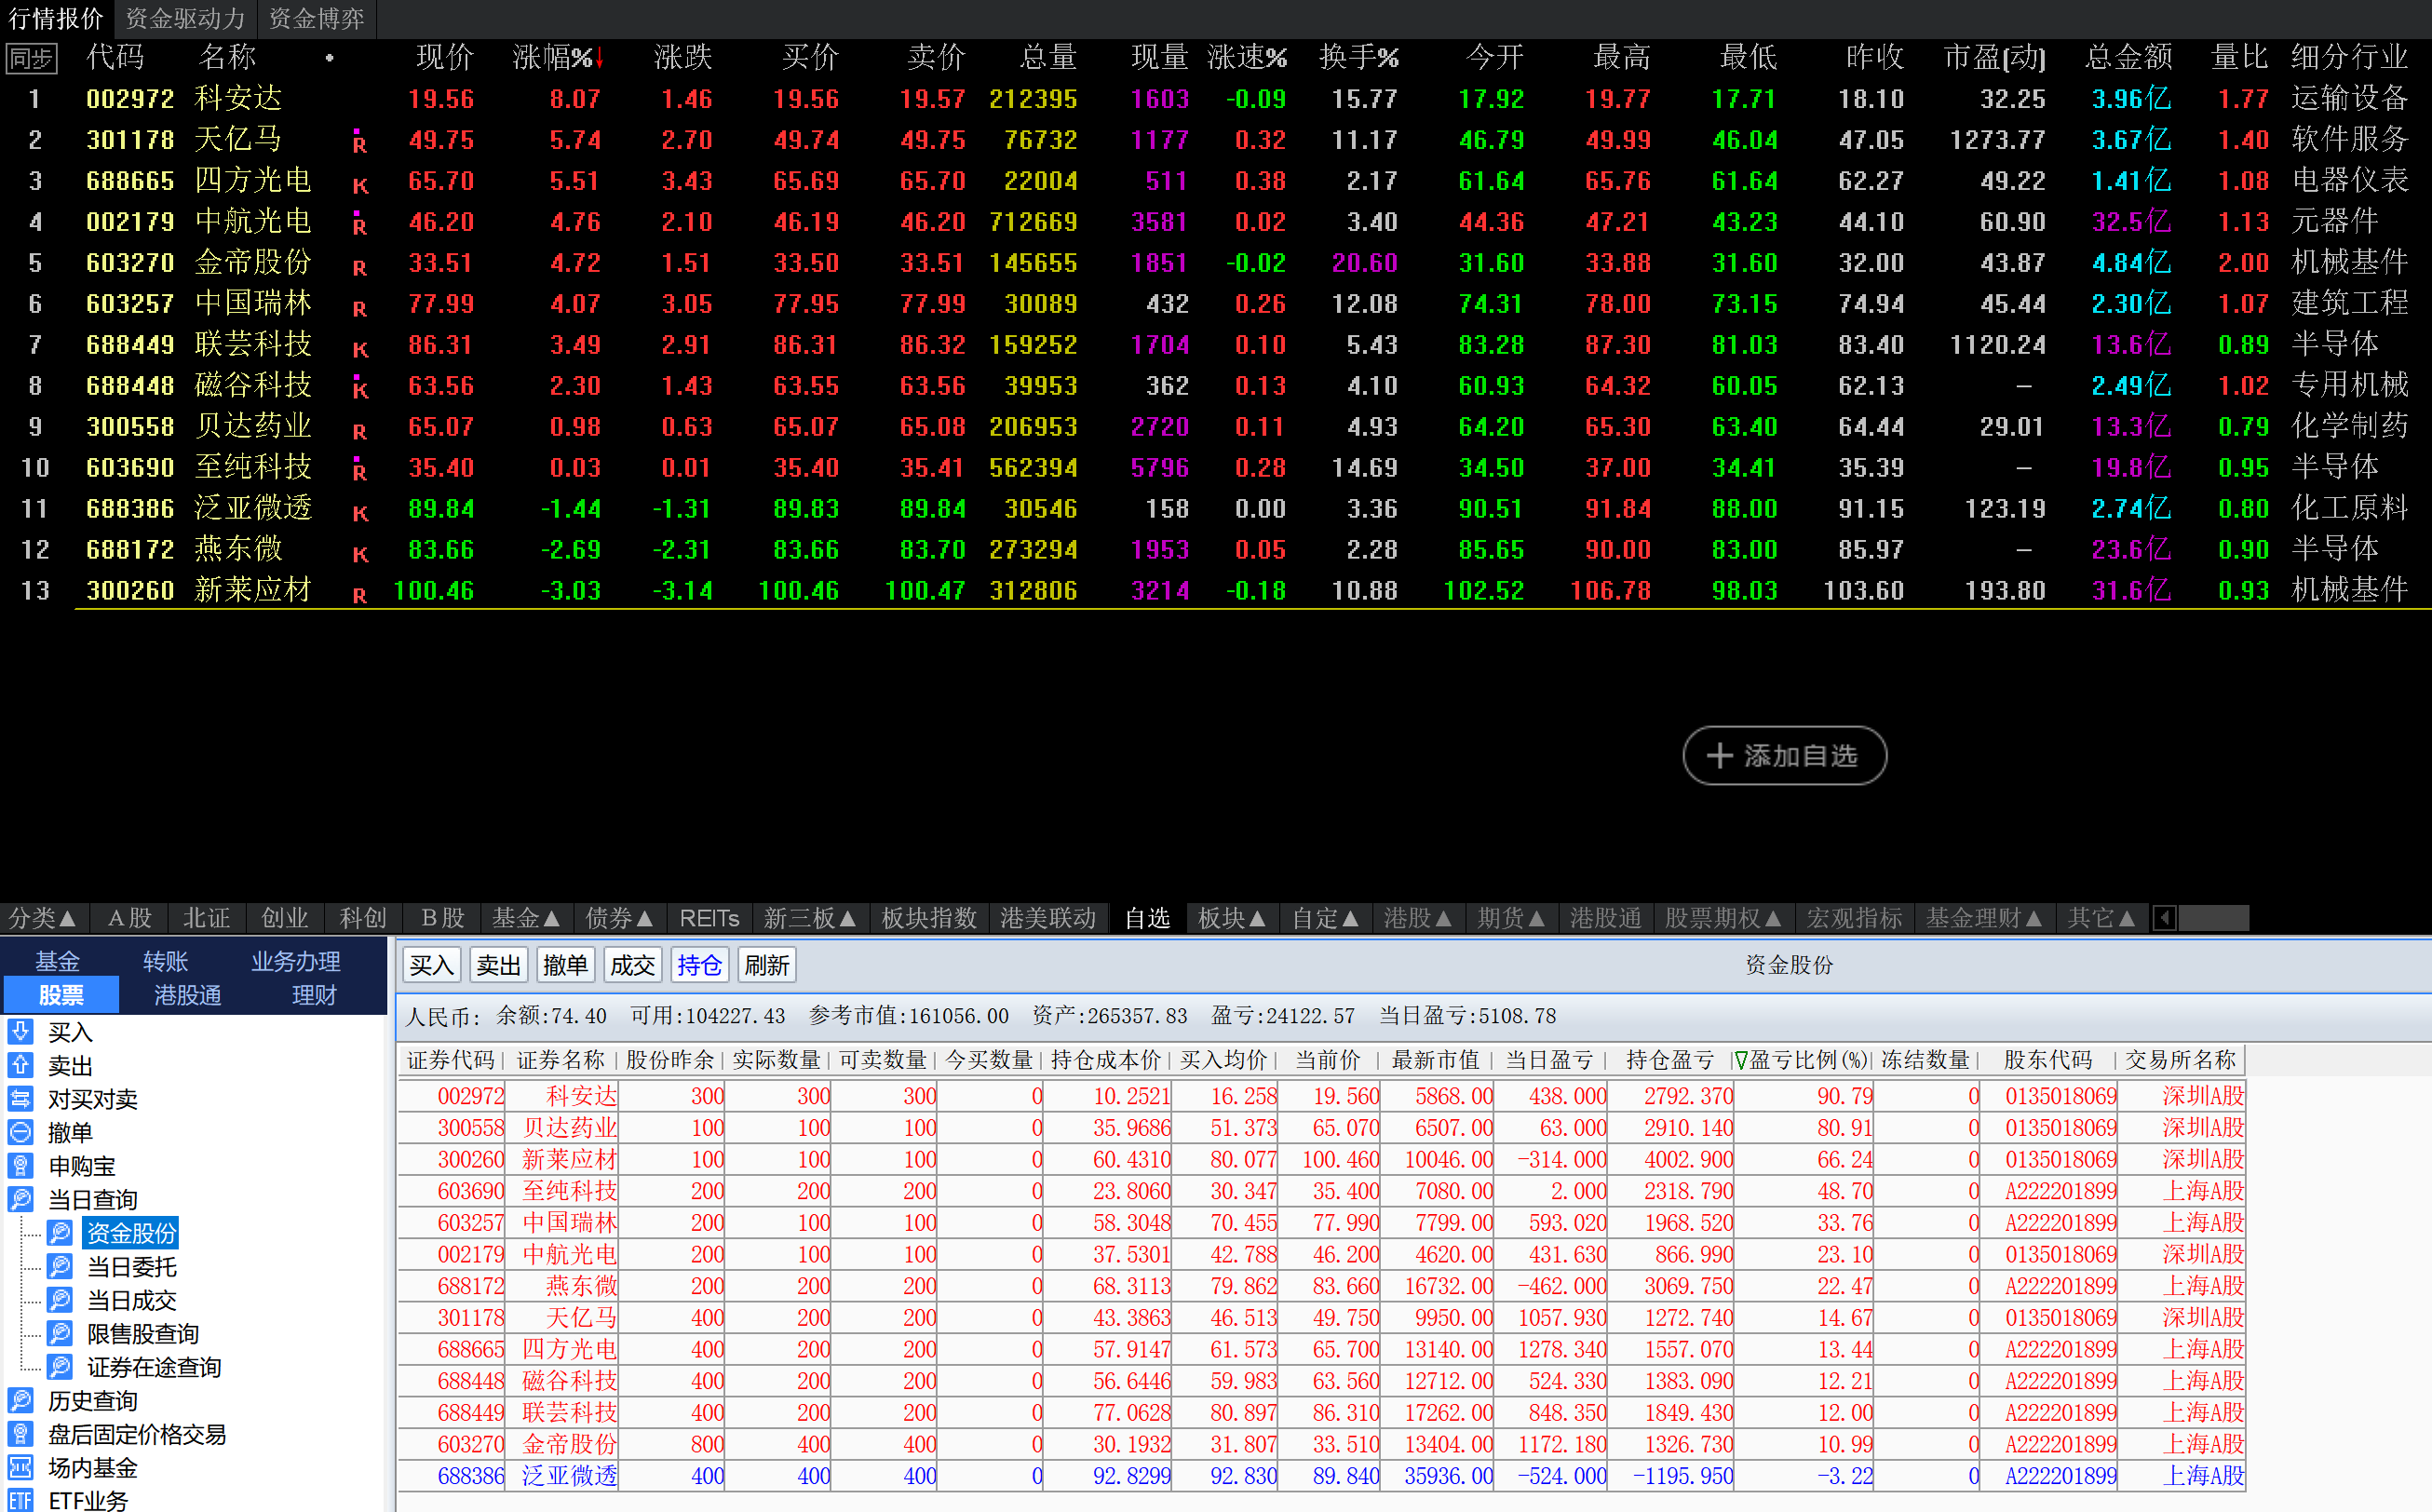
Task: Switch to the 业务办理 tab
Action: point(295,961)
